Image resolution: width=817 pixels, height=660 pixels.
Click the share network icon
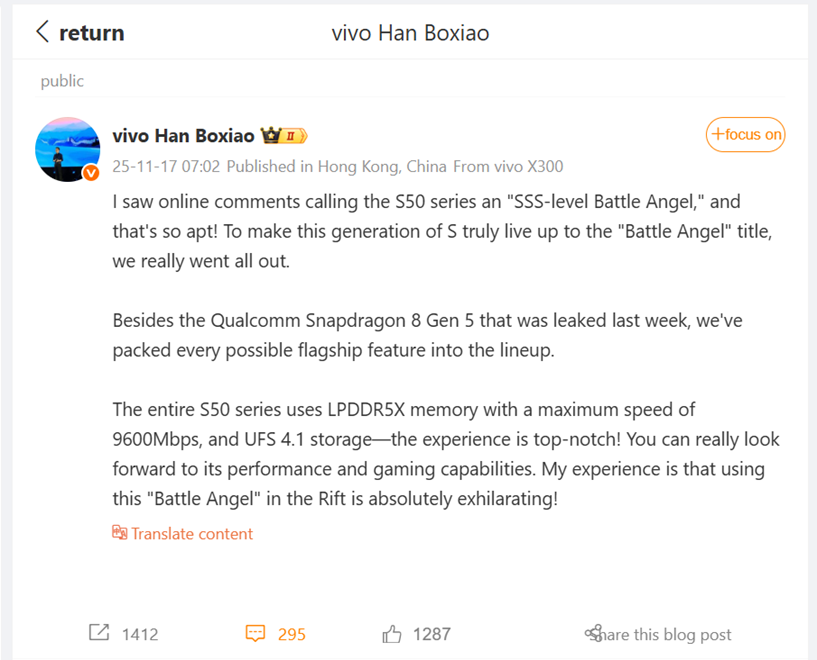pyautogui.click(x=593, y=633)
